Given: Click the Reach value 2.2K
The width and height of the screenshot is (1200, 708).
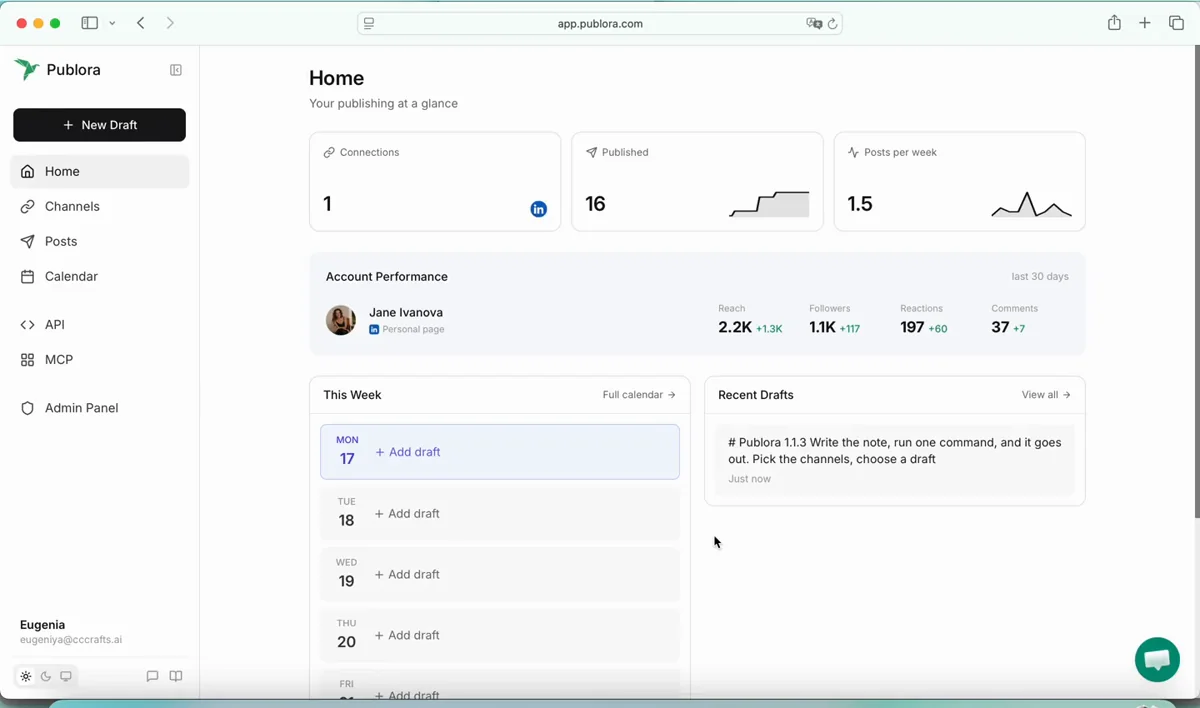Looking at the screenshot, I should (735, 327).
